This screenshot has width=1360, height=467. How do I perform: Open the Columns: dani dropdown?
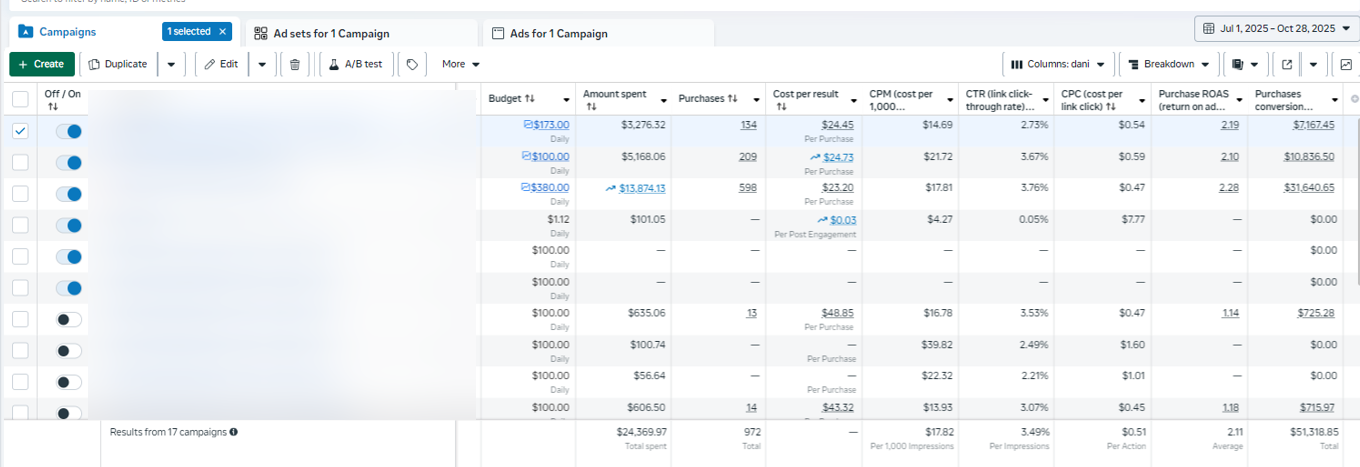[1057, 64]
